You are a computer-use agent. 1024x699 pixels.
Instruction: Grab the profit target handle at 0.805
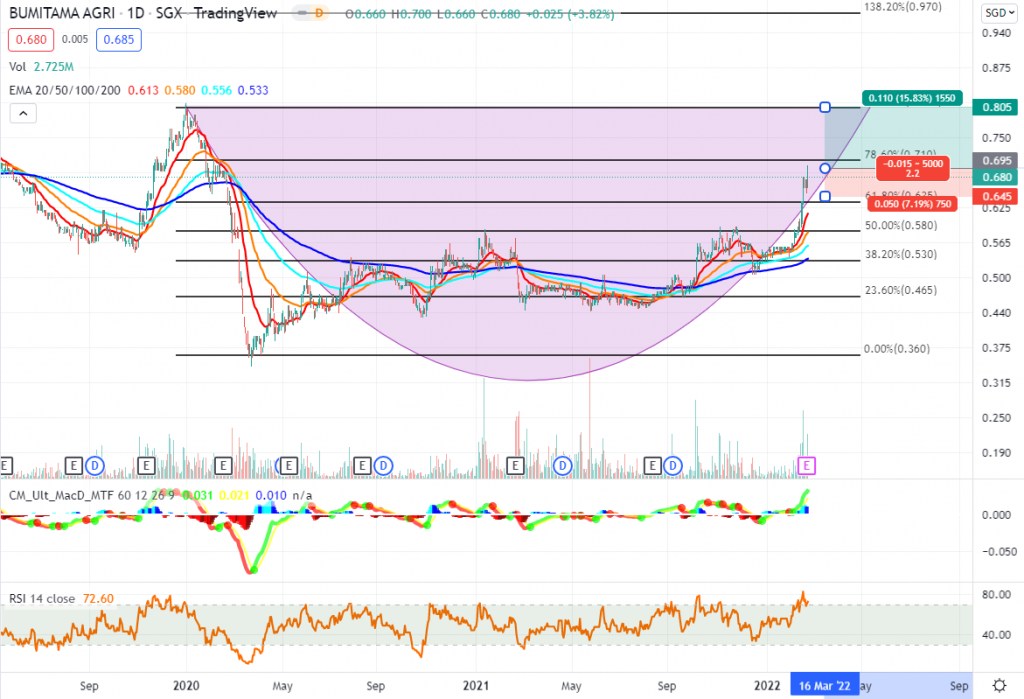click(x=825, y=107)
